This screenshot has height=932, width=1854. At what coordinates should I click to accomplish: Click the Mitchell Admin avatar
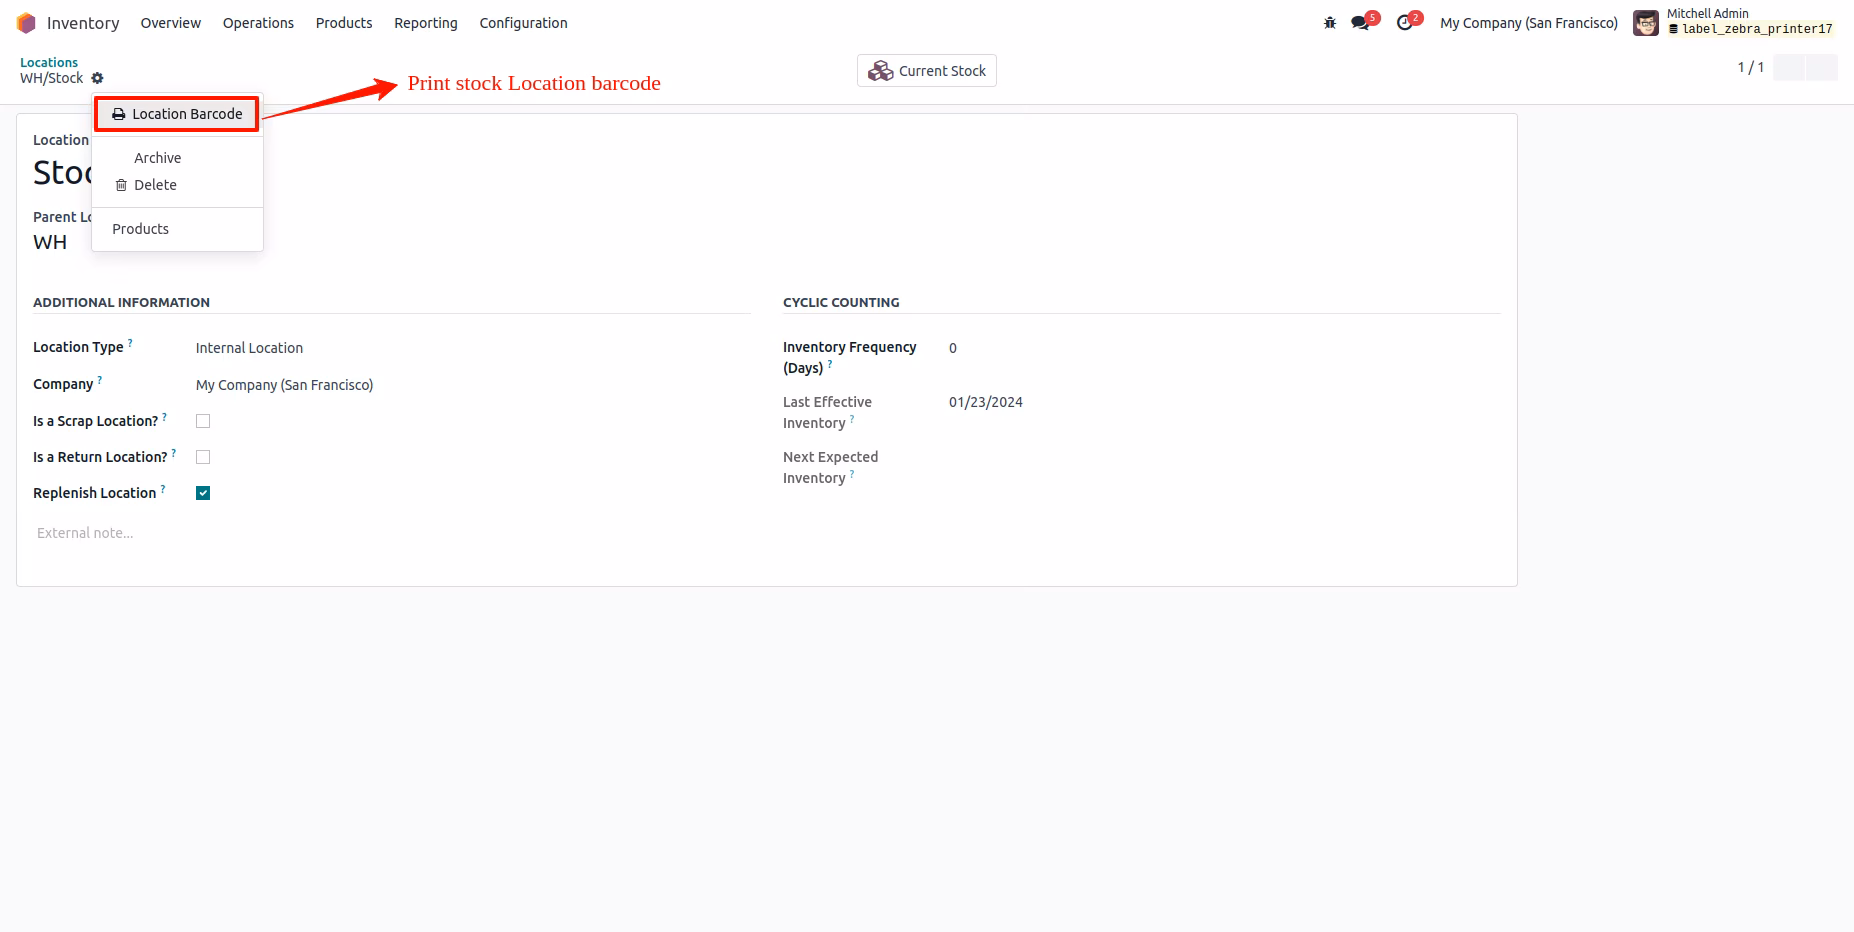pos(1646,23)
